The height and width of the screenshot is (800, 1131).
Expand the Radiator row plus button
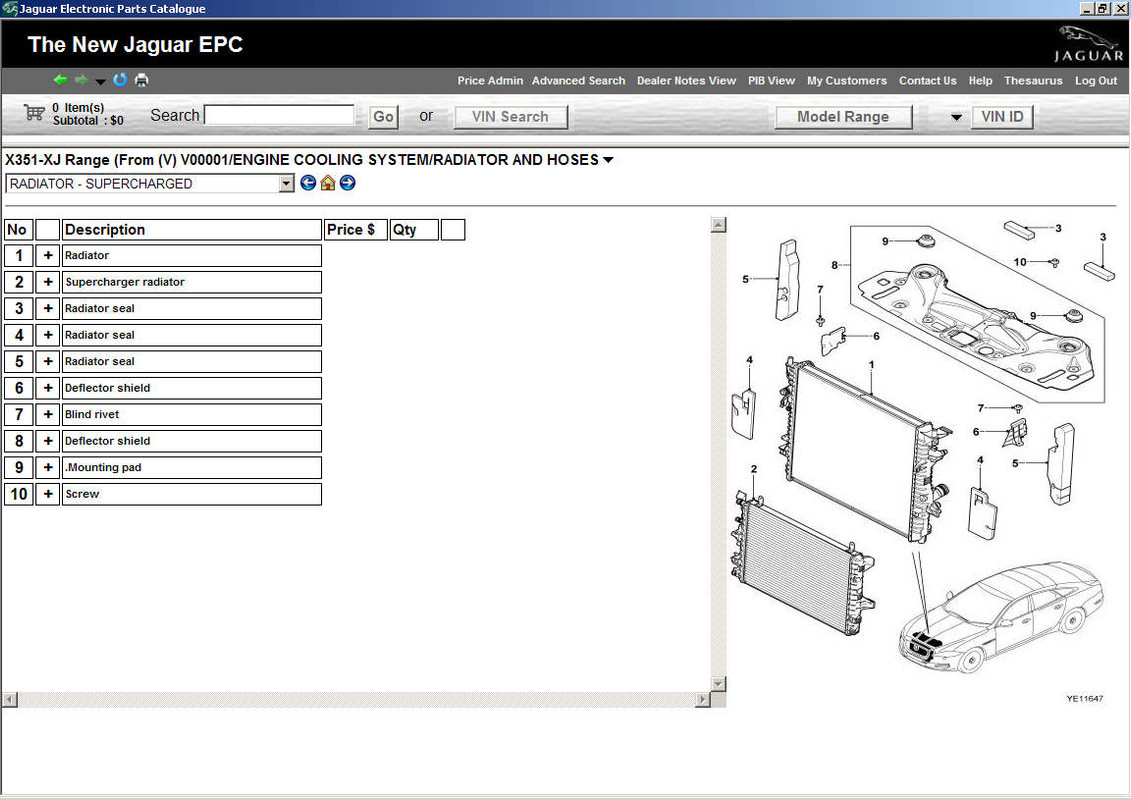coord(48,255)
